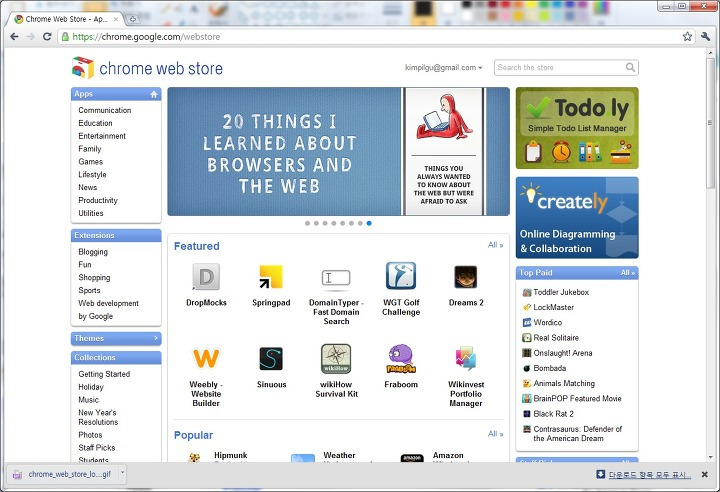The width and height of the screenshot is (720, 492).
Task: Open the Staff Picks collection
Action: pyautogui.click(x=96, y=447)
